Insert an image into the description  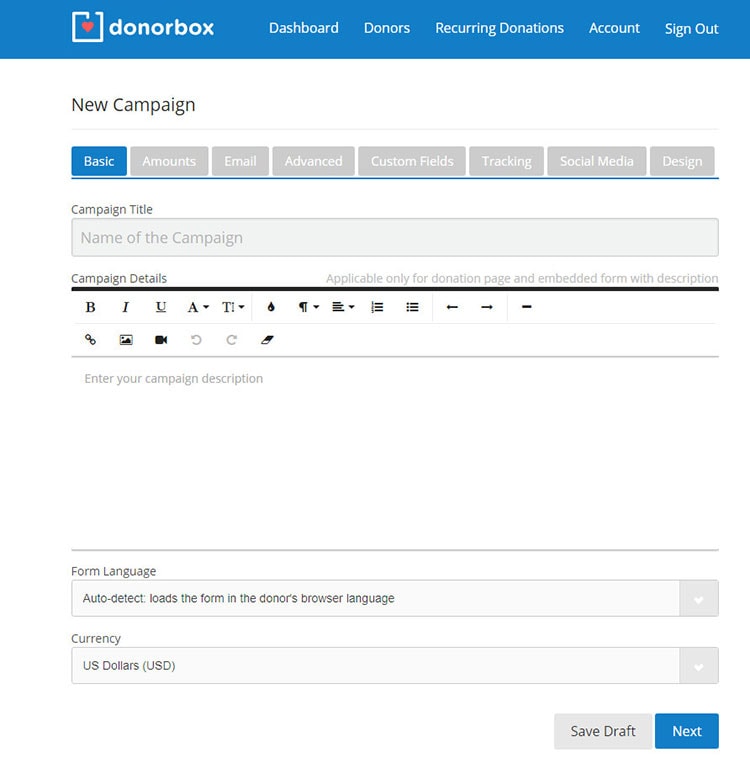[x=126, y=340]
